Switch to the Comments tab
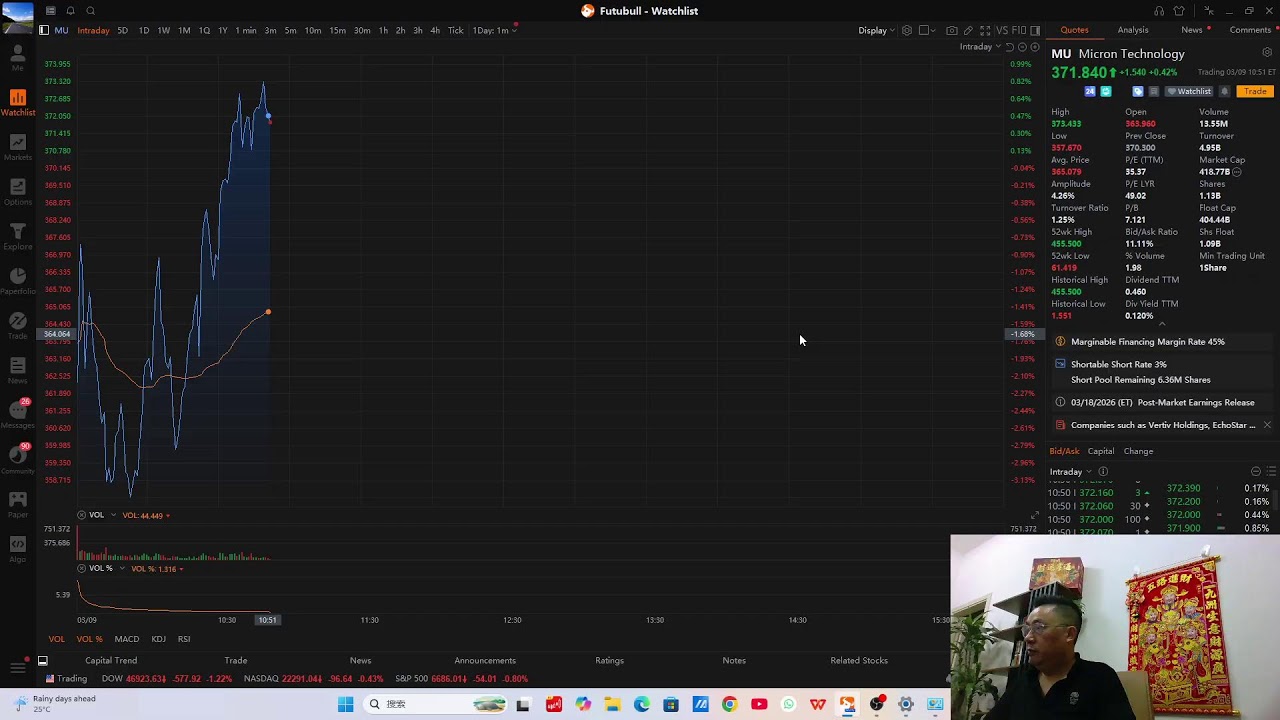1280x720 pixels. [1250, 30]
